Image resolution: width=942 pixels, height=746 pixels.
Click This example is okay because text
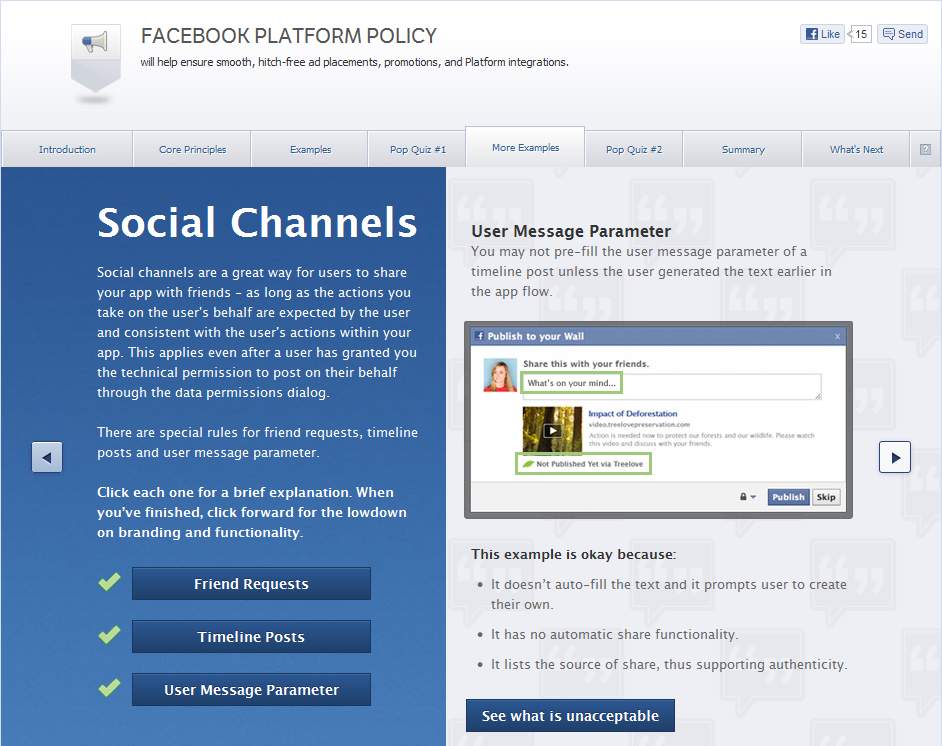pyautogui.click(x=574, y=554)
